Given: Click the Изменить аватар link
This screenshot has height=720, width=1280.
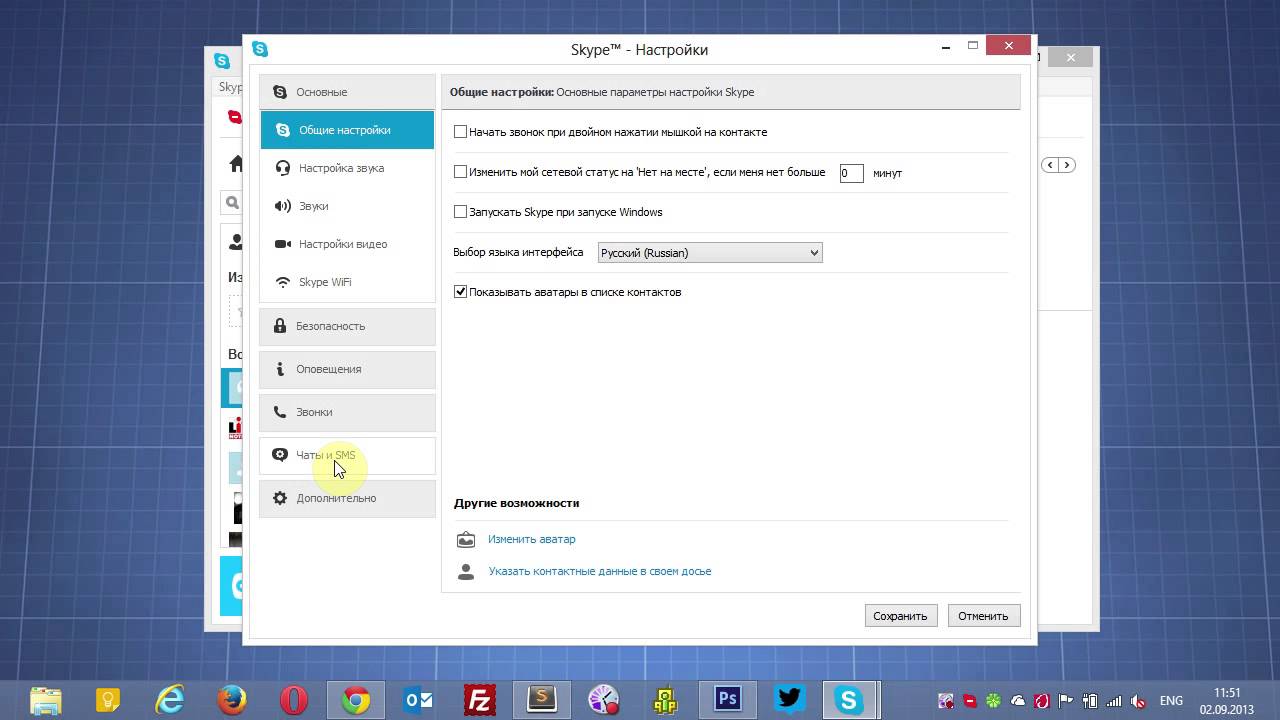Looking at the screenshot, I should [532, 539].
